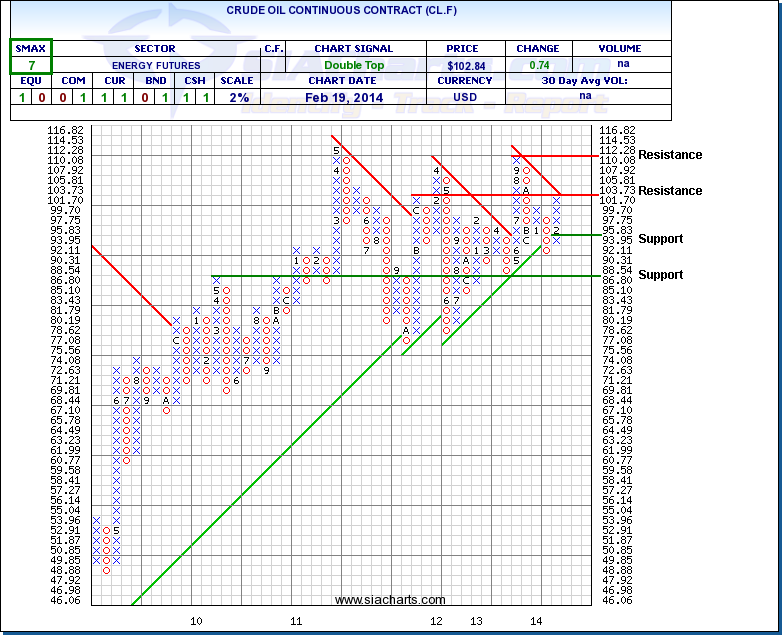Image resolution: width=782 pixels, height=635 pixels.
Task: Click the Support label near 93.95
Action: click(x=661, y=239)
